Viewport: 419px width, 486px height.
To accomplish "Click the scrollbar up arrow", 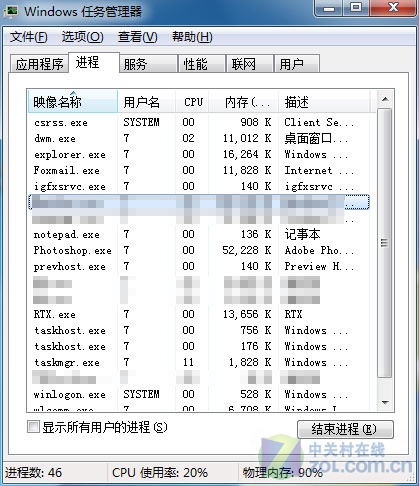I will point(385,99).
